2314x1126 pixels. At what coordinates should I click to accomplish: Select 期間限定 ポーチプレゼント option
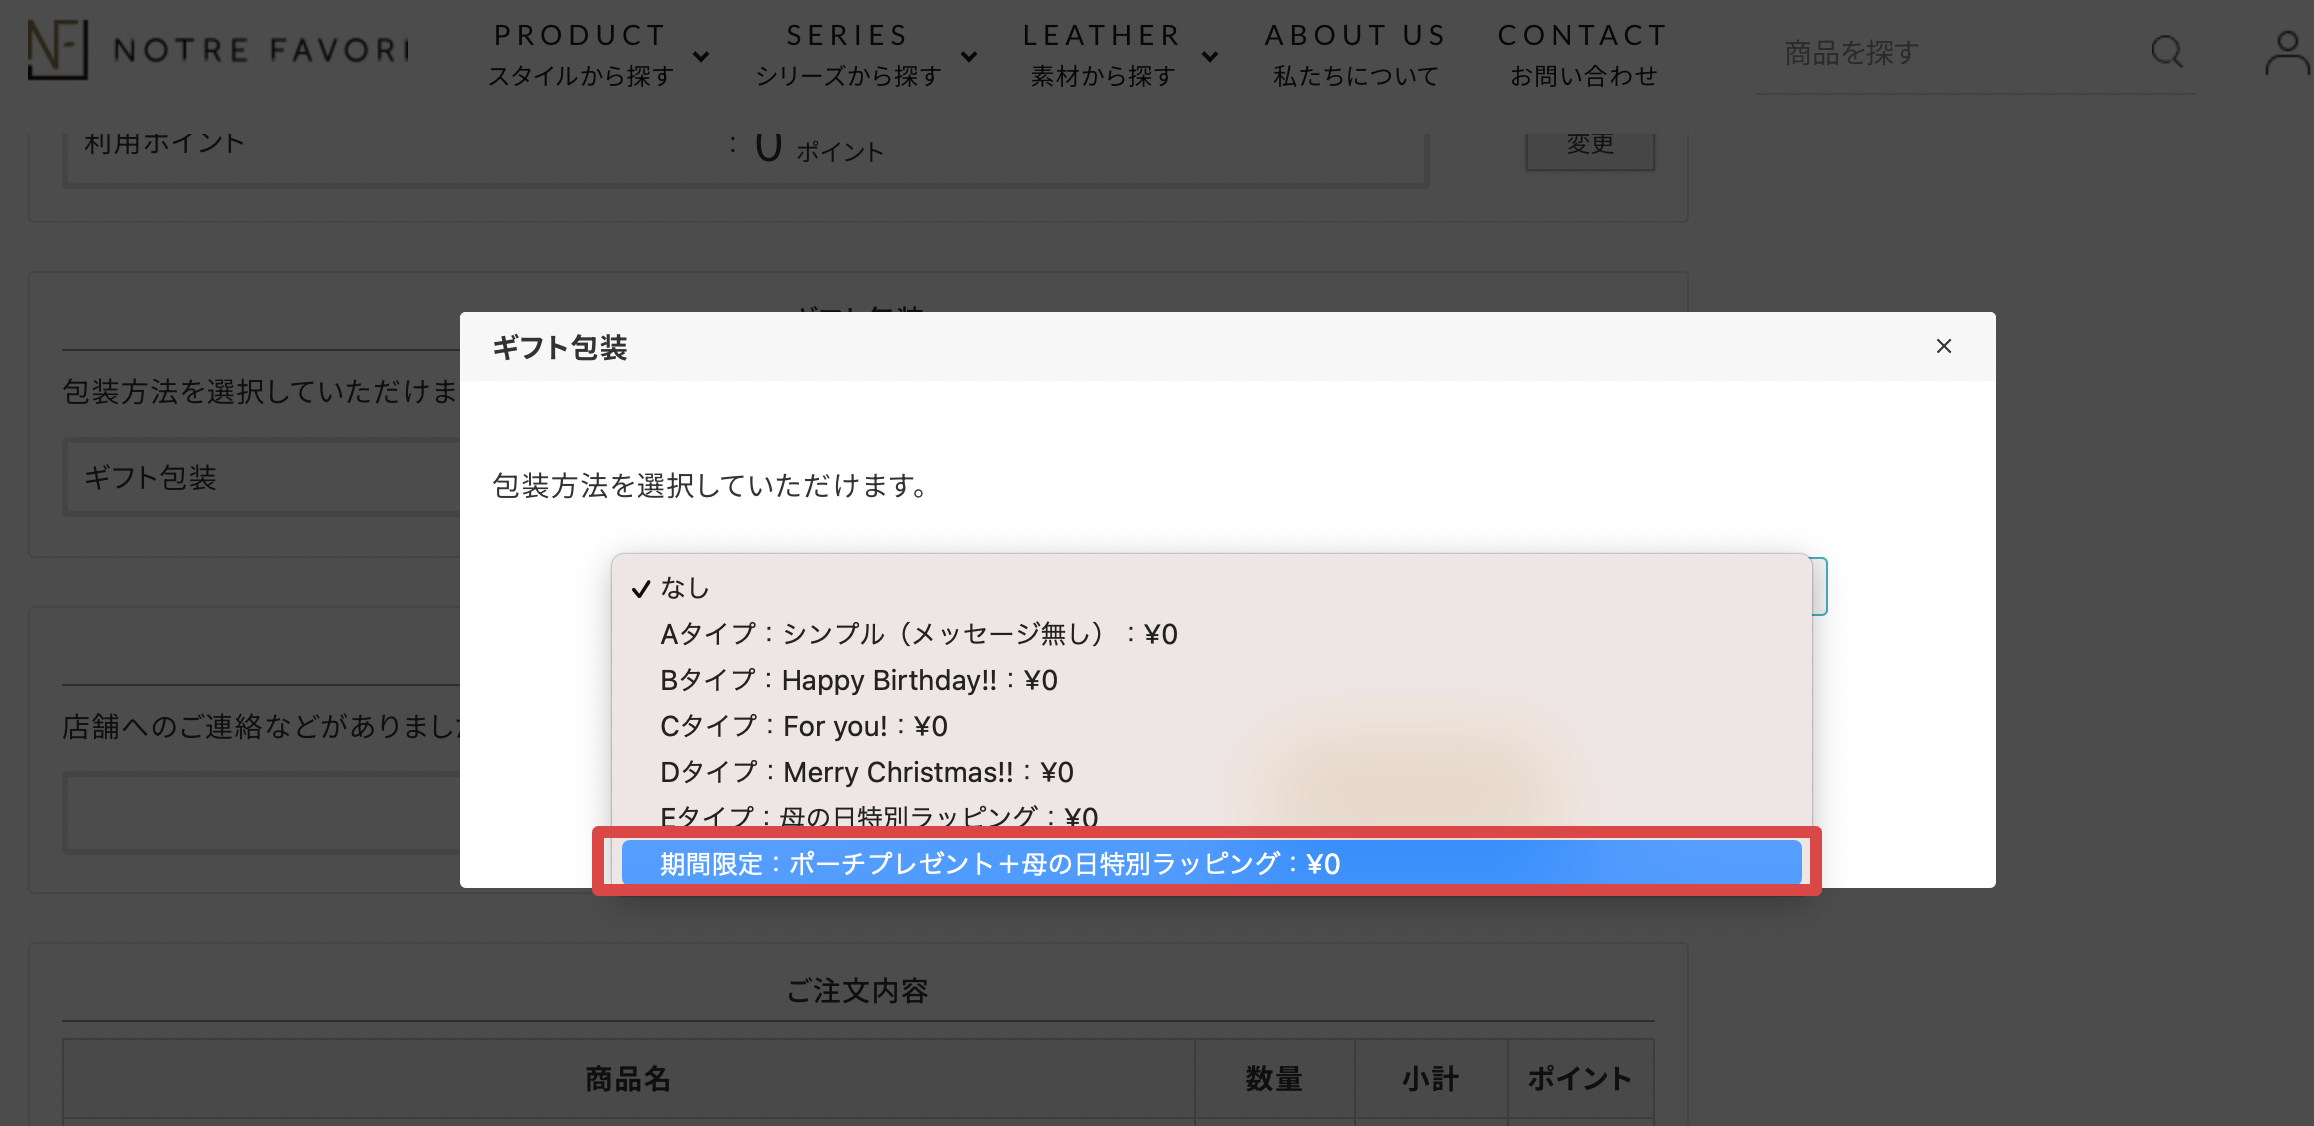[1000, 863]
